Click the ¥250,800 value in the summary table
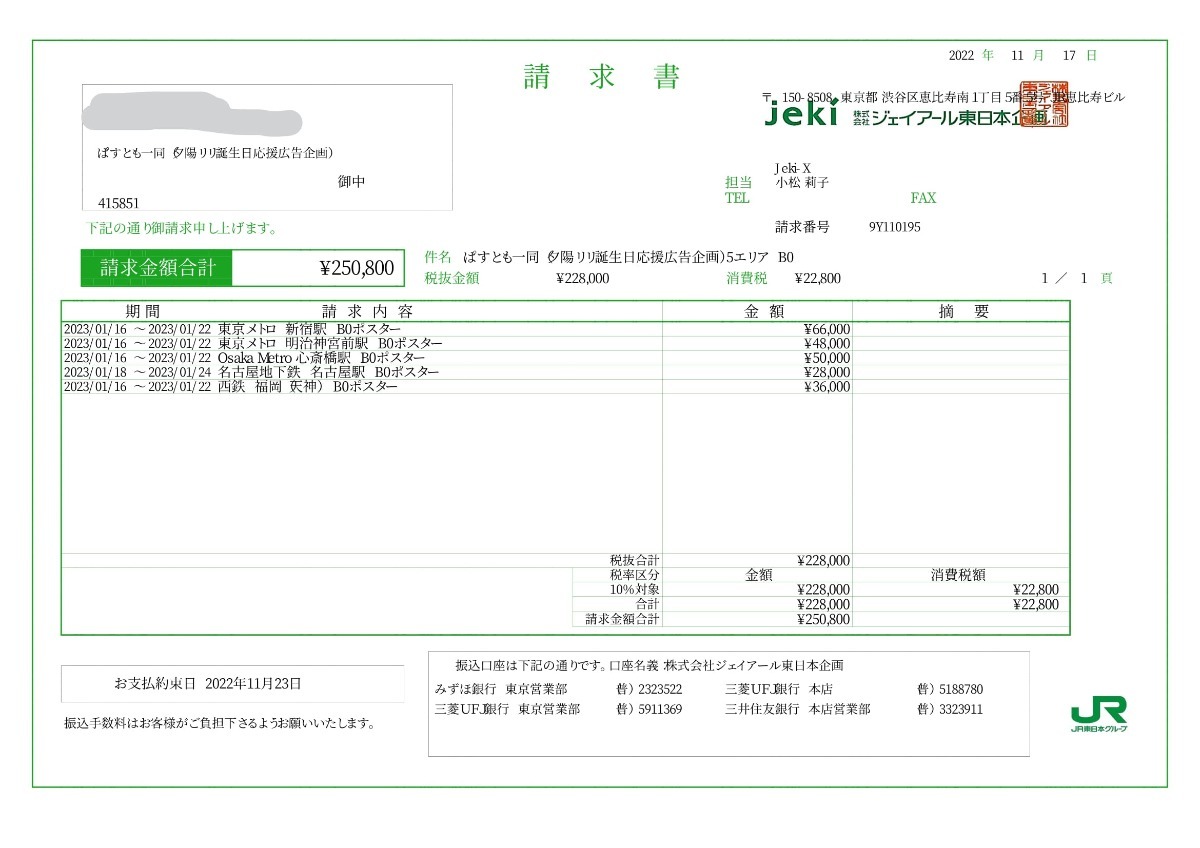 [824, 619]
